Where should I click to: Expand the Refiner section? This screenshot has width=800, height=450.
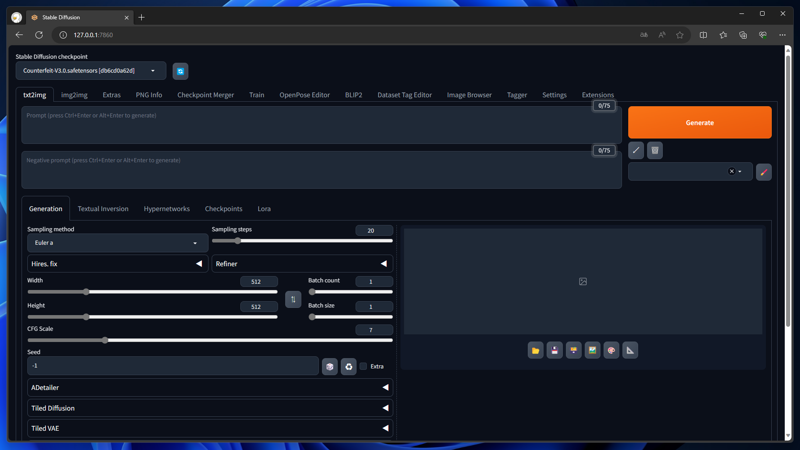pyautogui.click(x=302, y=264)
